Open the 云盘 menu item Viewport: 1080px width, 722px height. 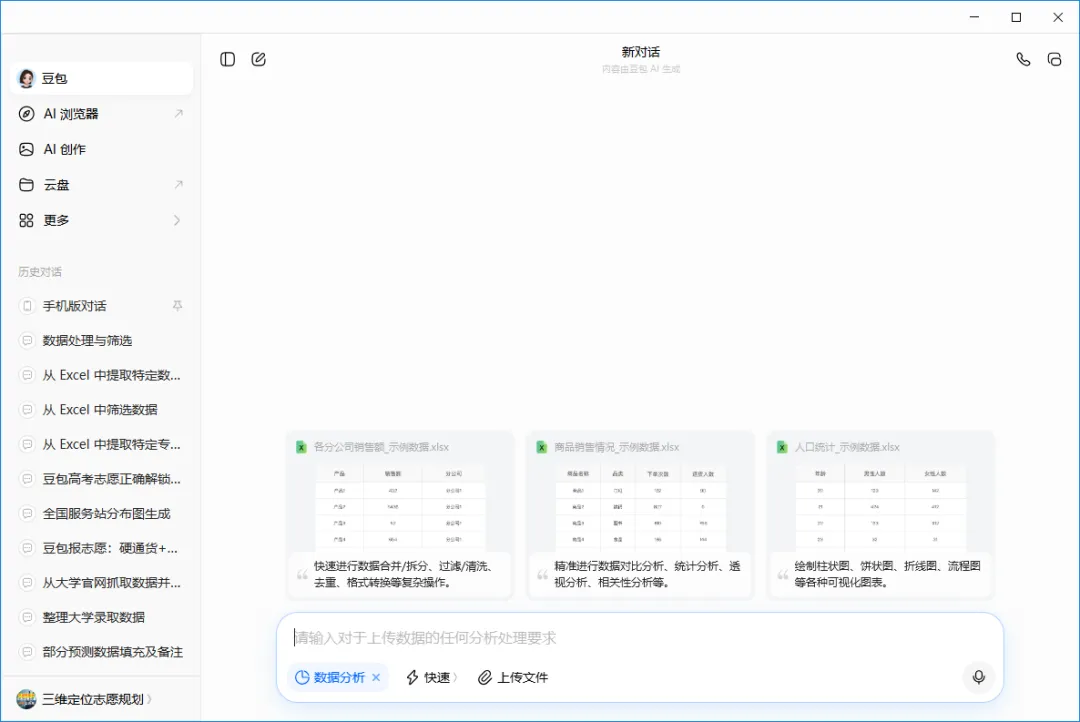click(x=102, y=185)
